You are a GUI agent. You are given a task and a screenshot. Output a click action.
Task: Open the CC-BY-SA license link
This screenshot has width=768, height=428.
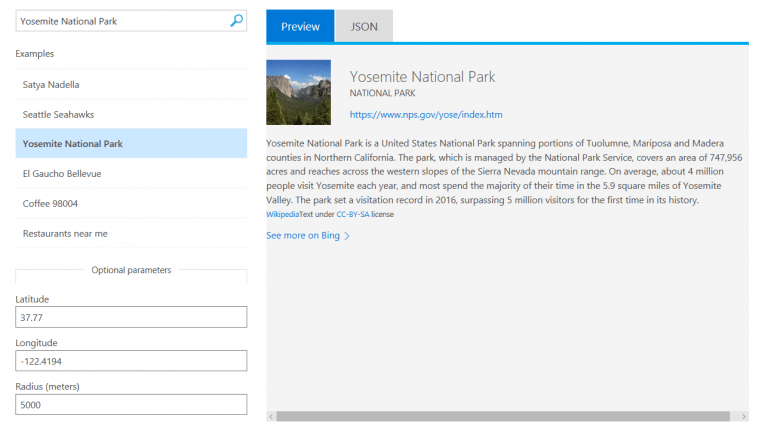353,214
